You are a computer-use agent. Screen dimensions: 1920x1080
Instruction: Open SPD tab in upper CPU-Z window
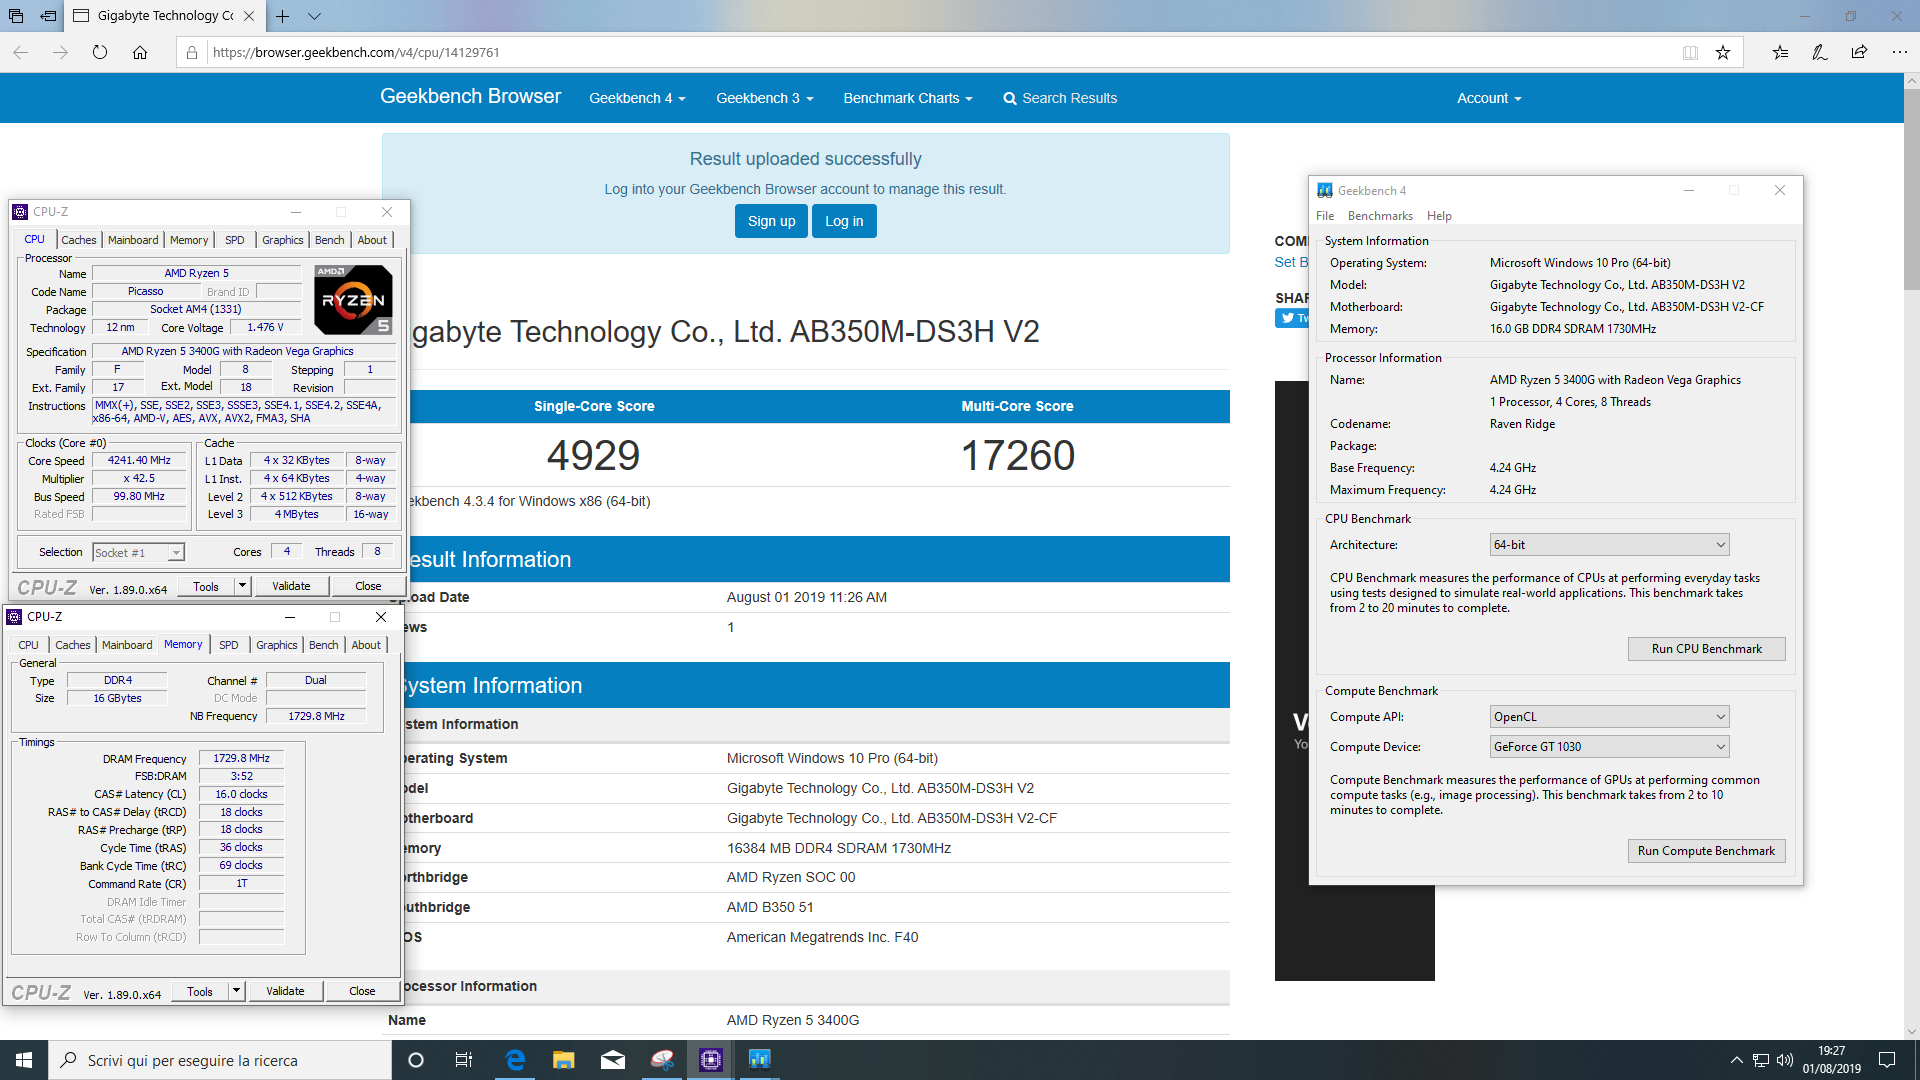234,240
